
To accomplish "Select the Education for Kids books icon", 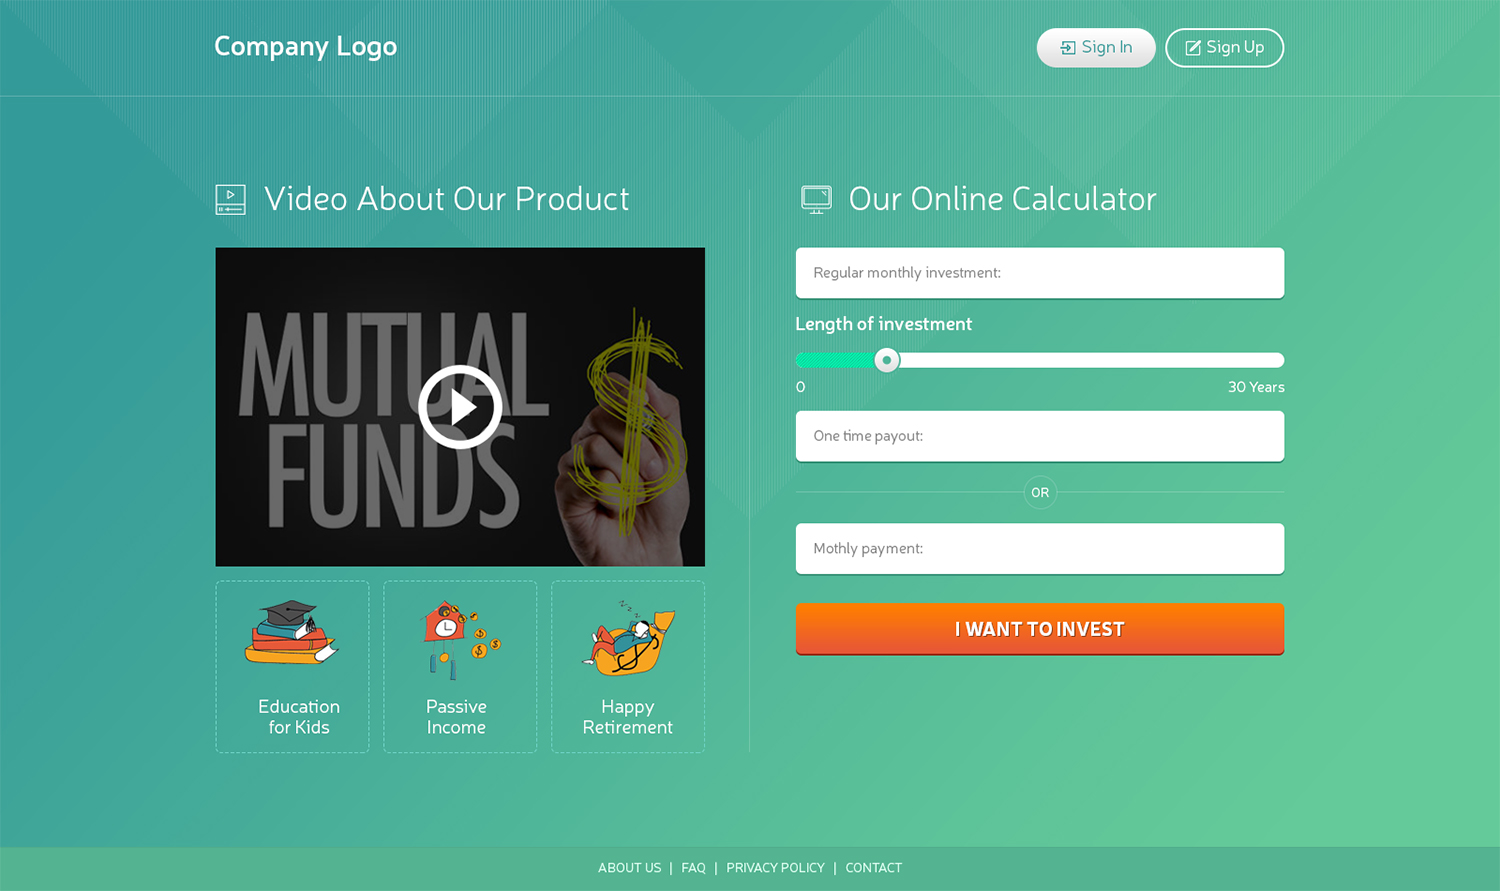I will (292, 632).
